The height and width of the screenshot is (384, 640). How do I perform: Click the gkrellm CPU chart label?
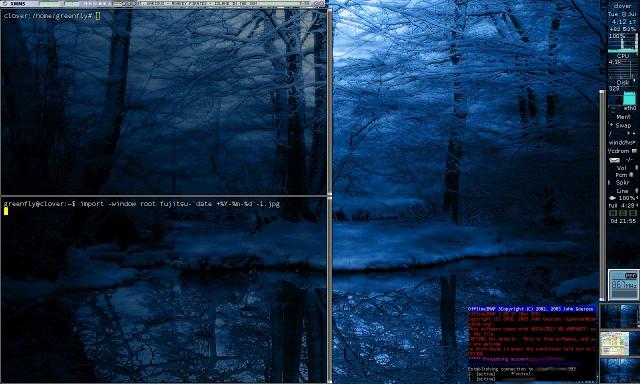(x=623, y=56)
